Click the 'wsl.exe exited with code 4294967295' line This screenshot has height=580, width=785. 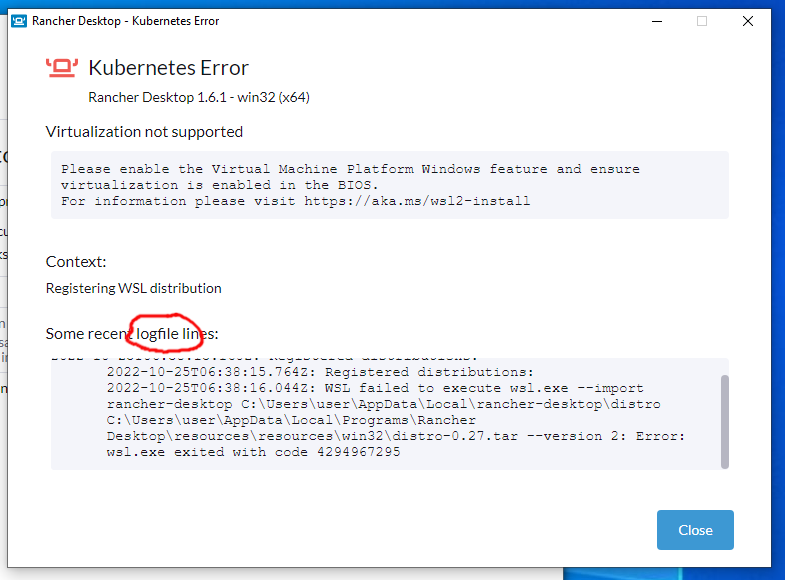[x=253, y=452]
